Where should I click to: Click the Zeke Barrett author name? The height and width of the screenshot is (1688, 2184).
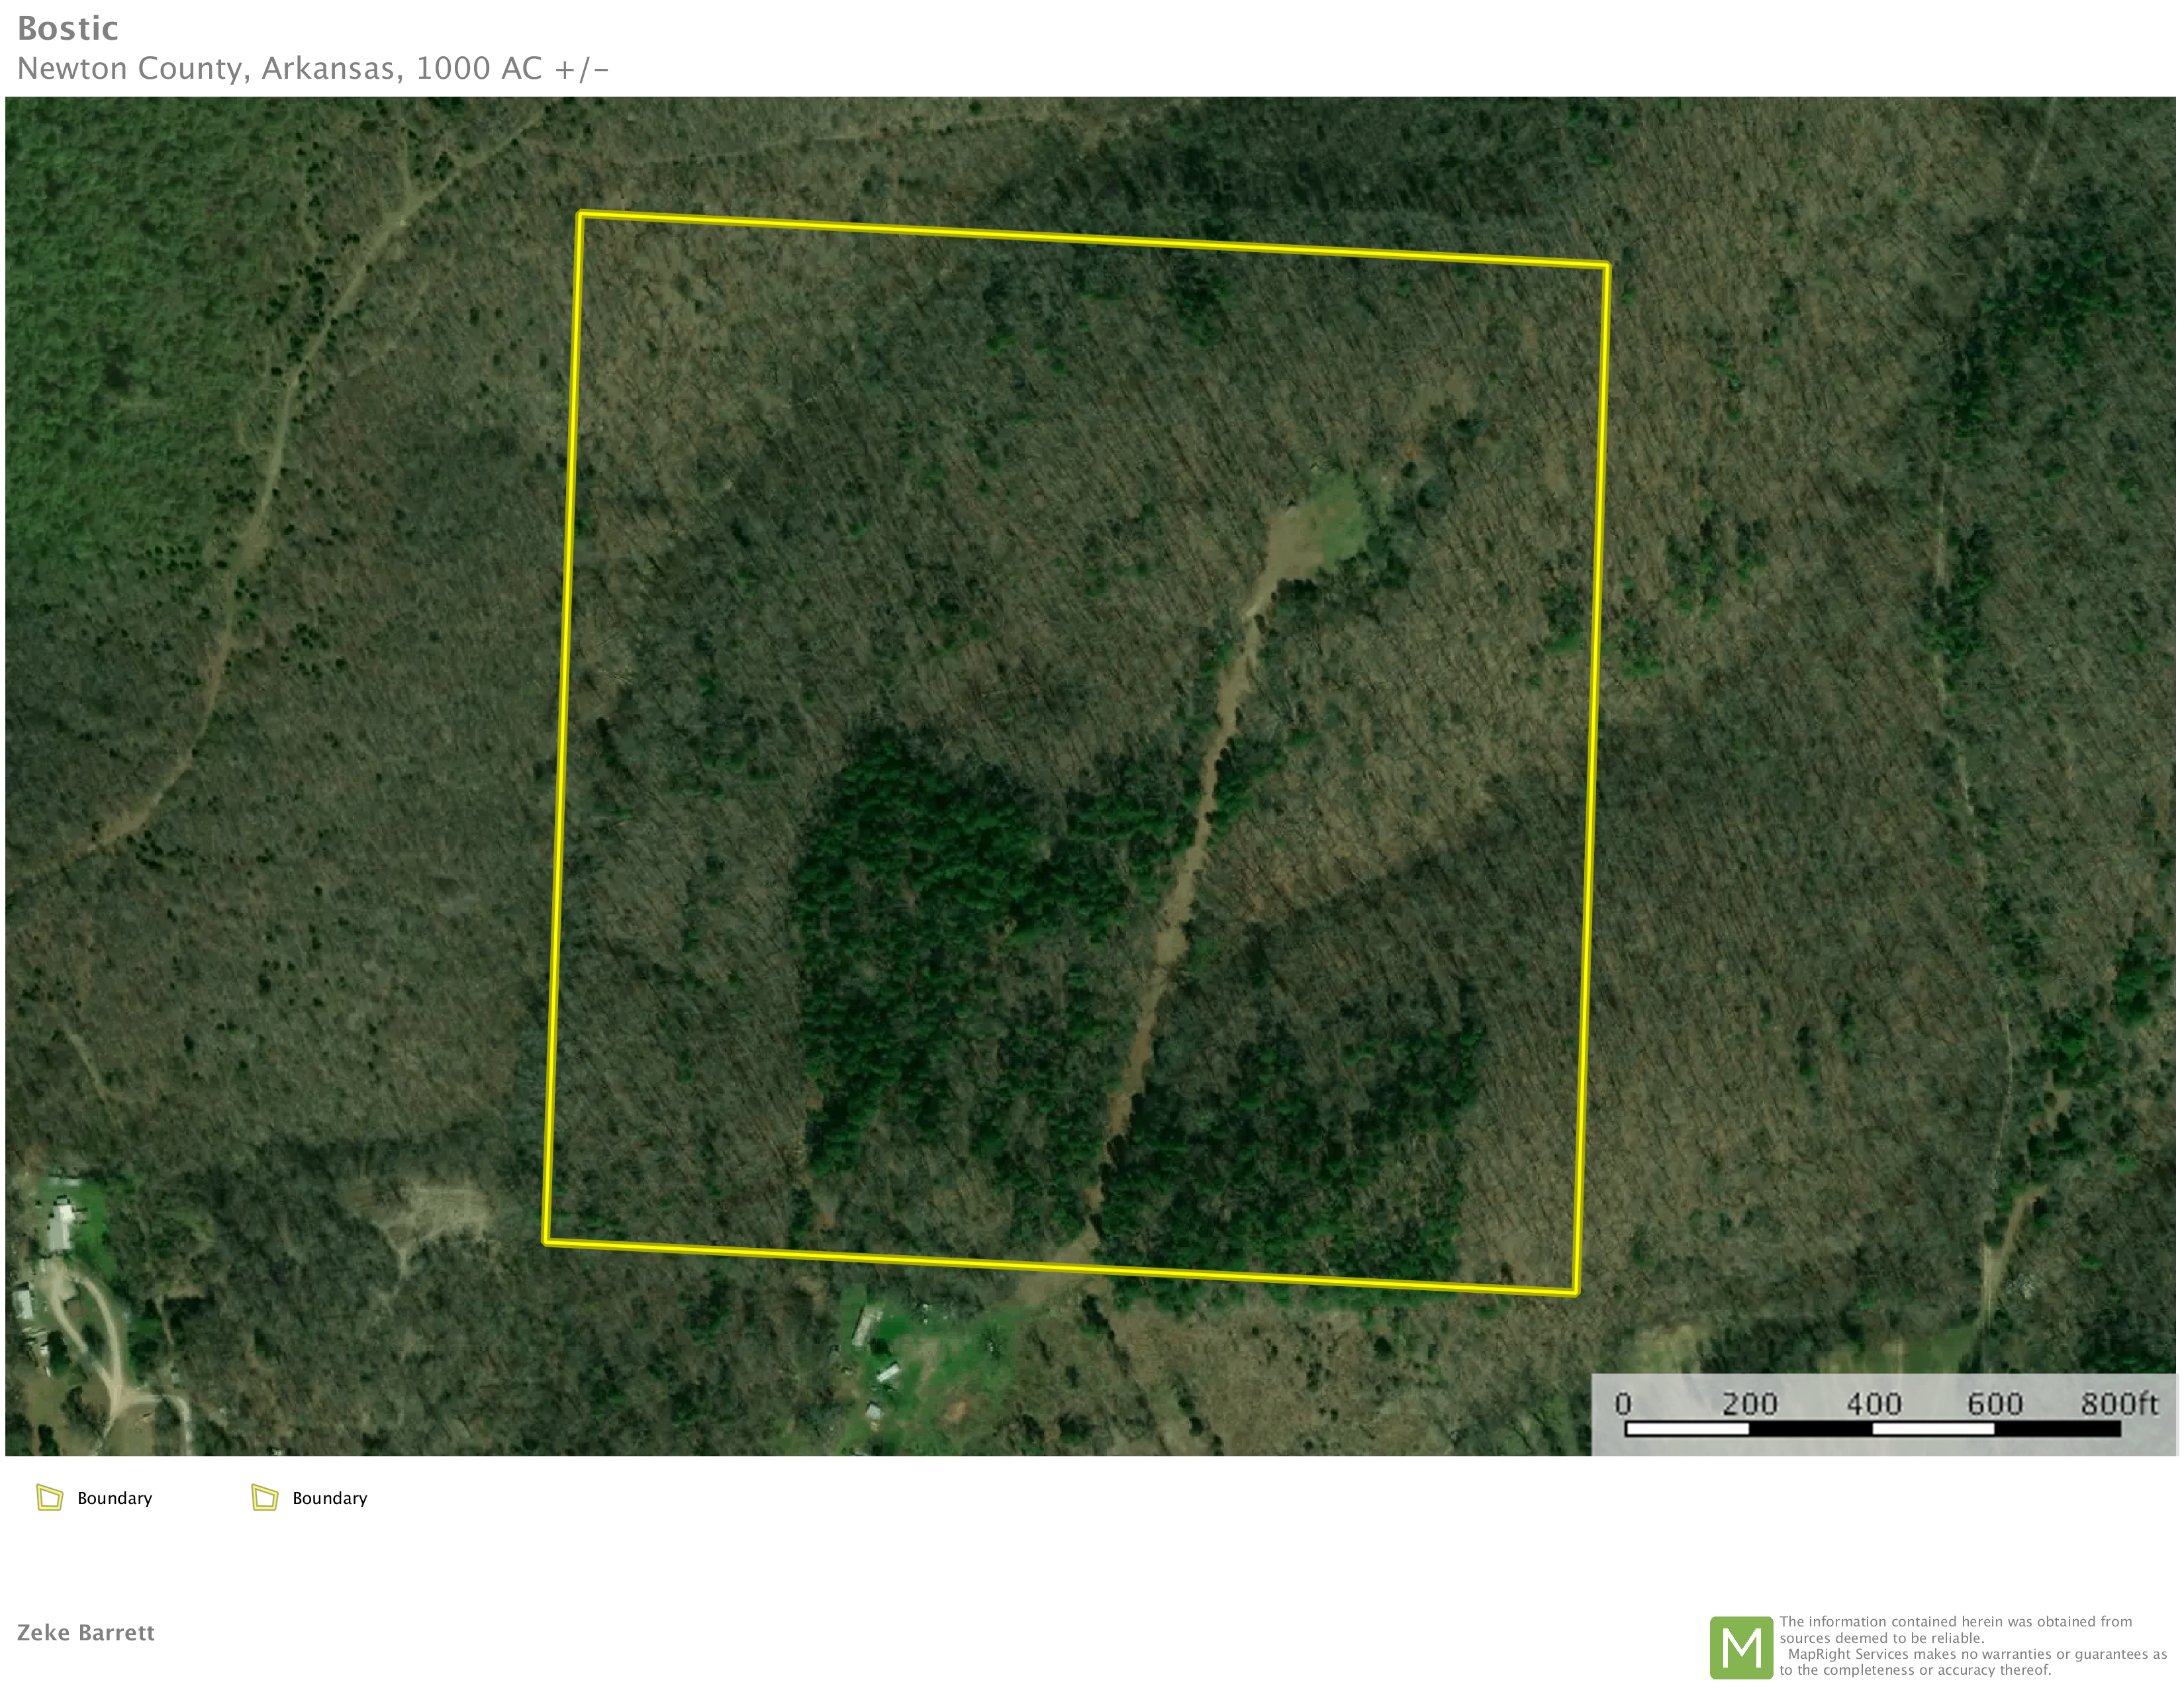(86, 1632)
